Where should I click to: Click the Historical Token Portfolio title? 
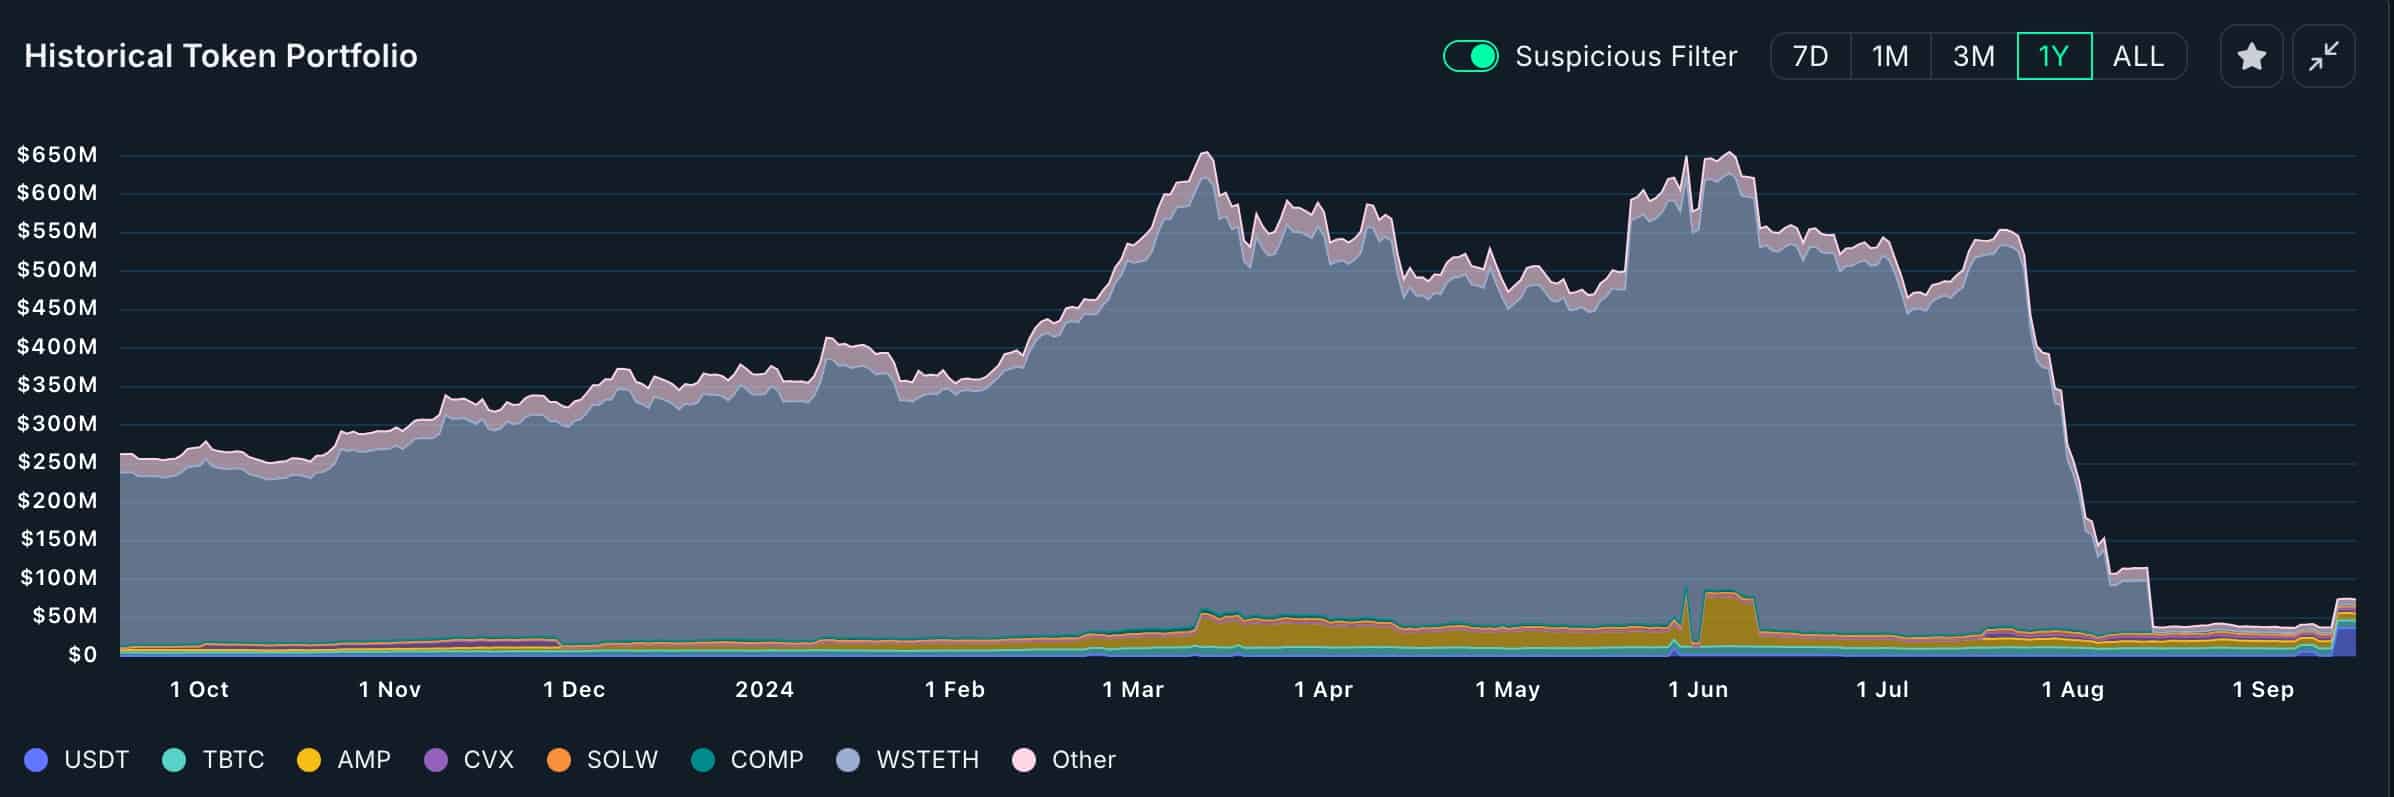click(221, 56)
